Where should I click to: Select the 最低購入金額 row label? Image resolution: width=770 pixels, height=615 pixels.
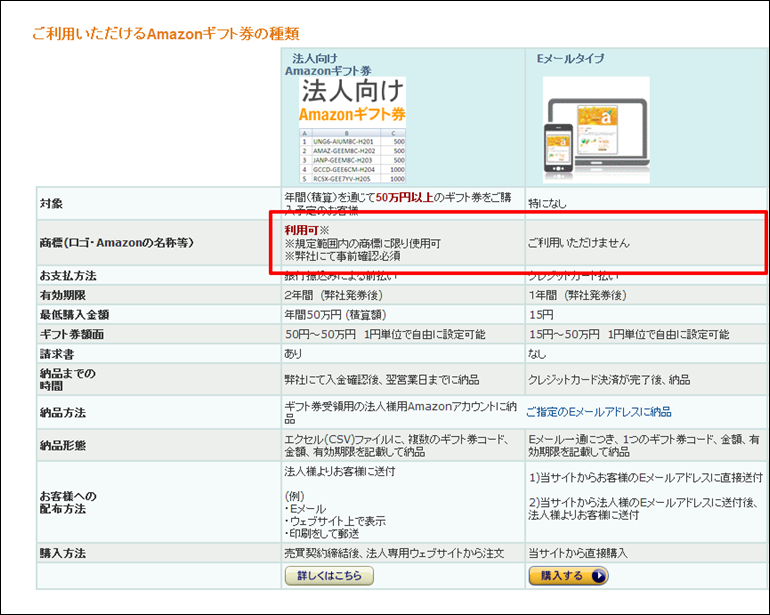pyautogui.click(x=74, y=315)
